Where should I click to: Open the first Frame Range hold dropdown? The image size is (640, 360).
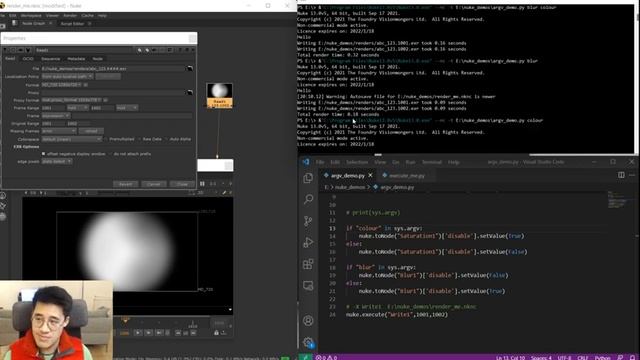[x=78, y=108]
